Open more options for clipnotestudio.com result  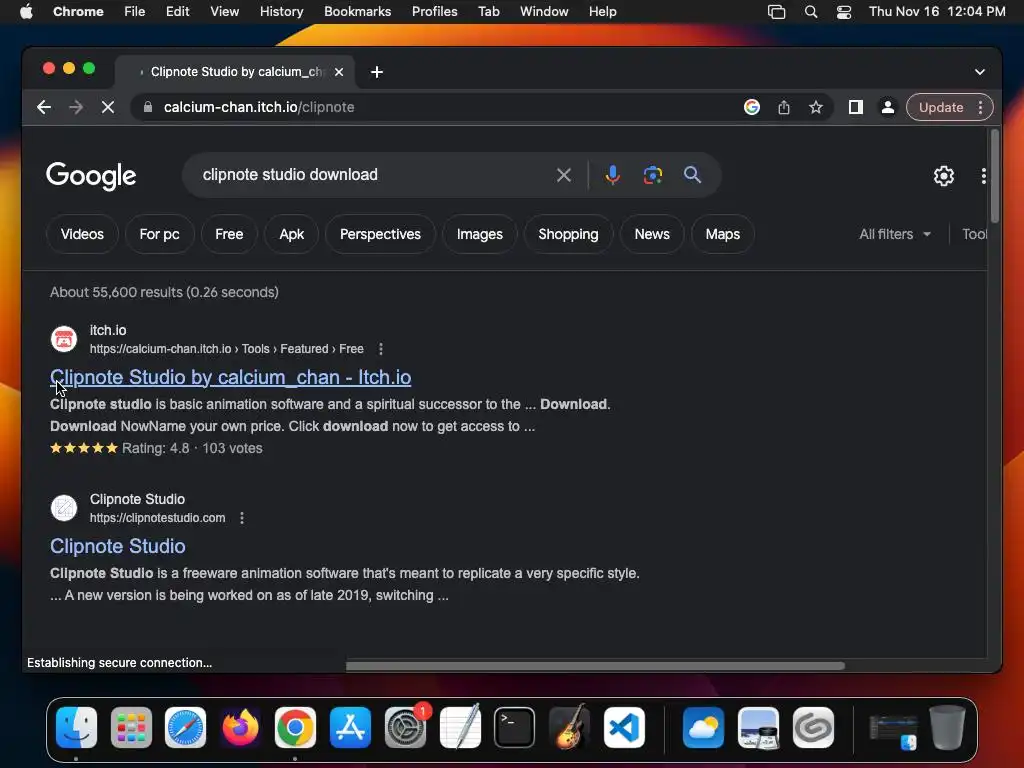click(242, 518)
